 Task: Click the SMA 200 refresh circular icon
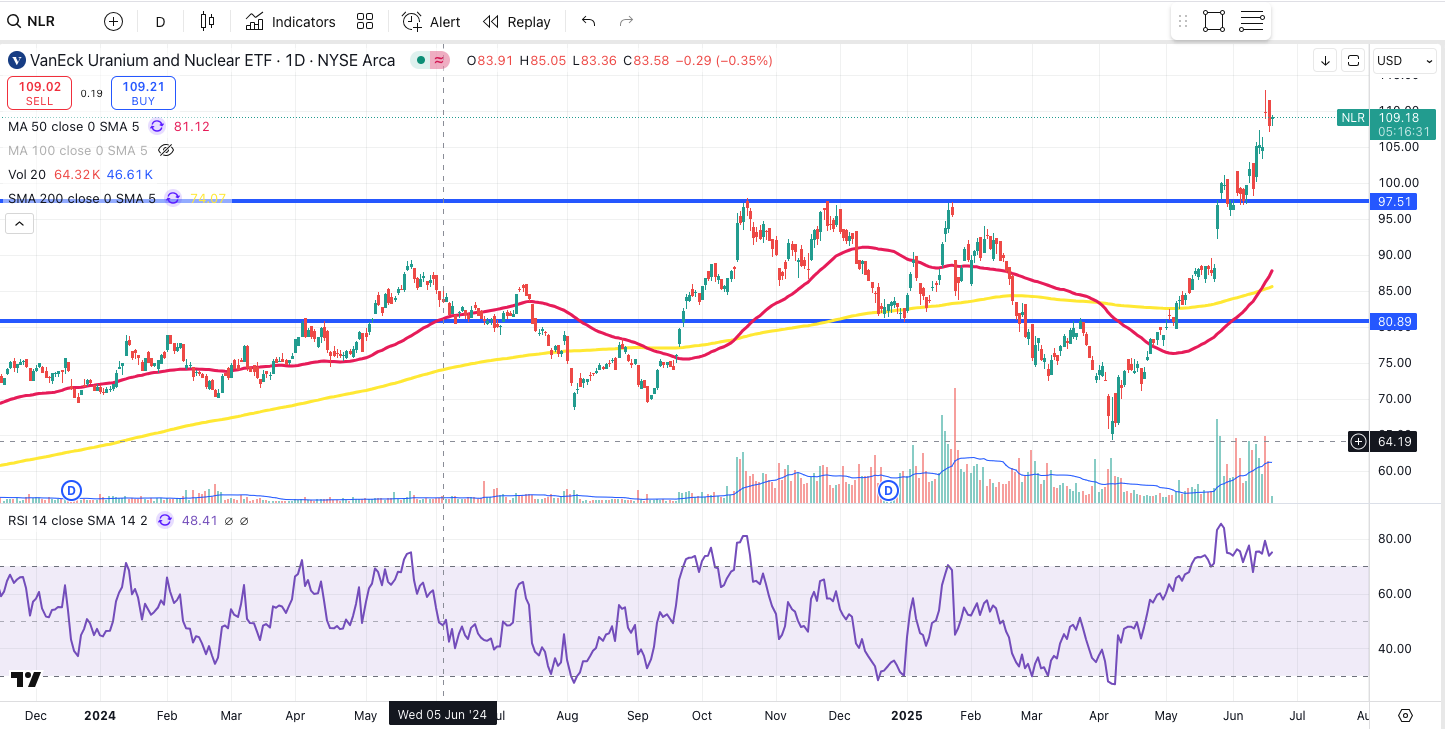(x=173, y=198)
